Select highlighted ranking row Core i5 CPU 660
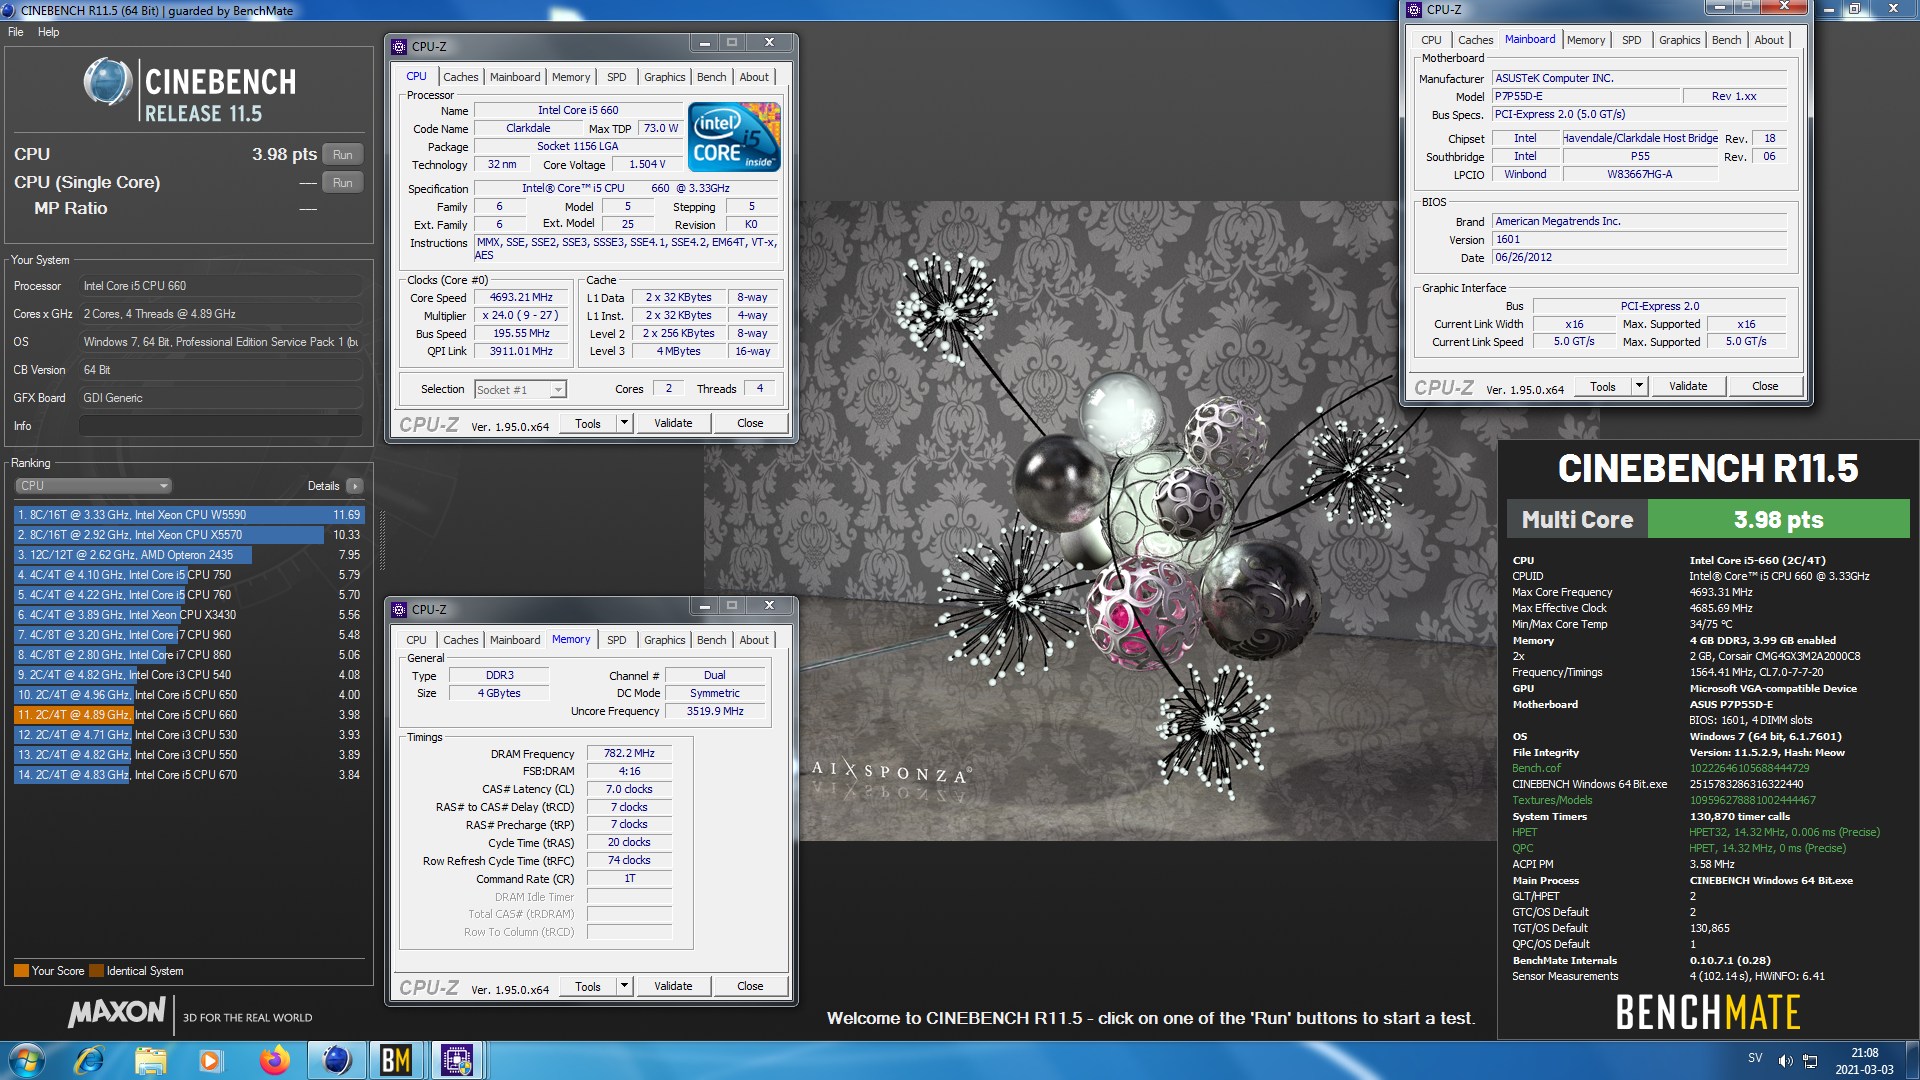The image size is (1920, 1080). [189, 715]
